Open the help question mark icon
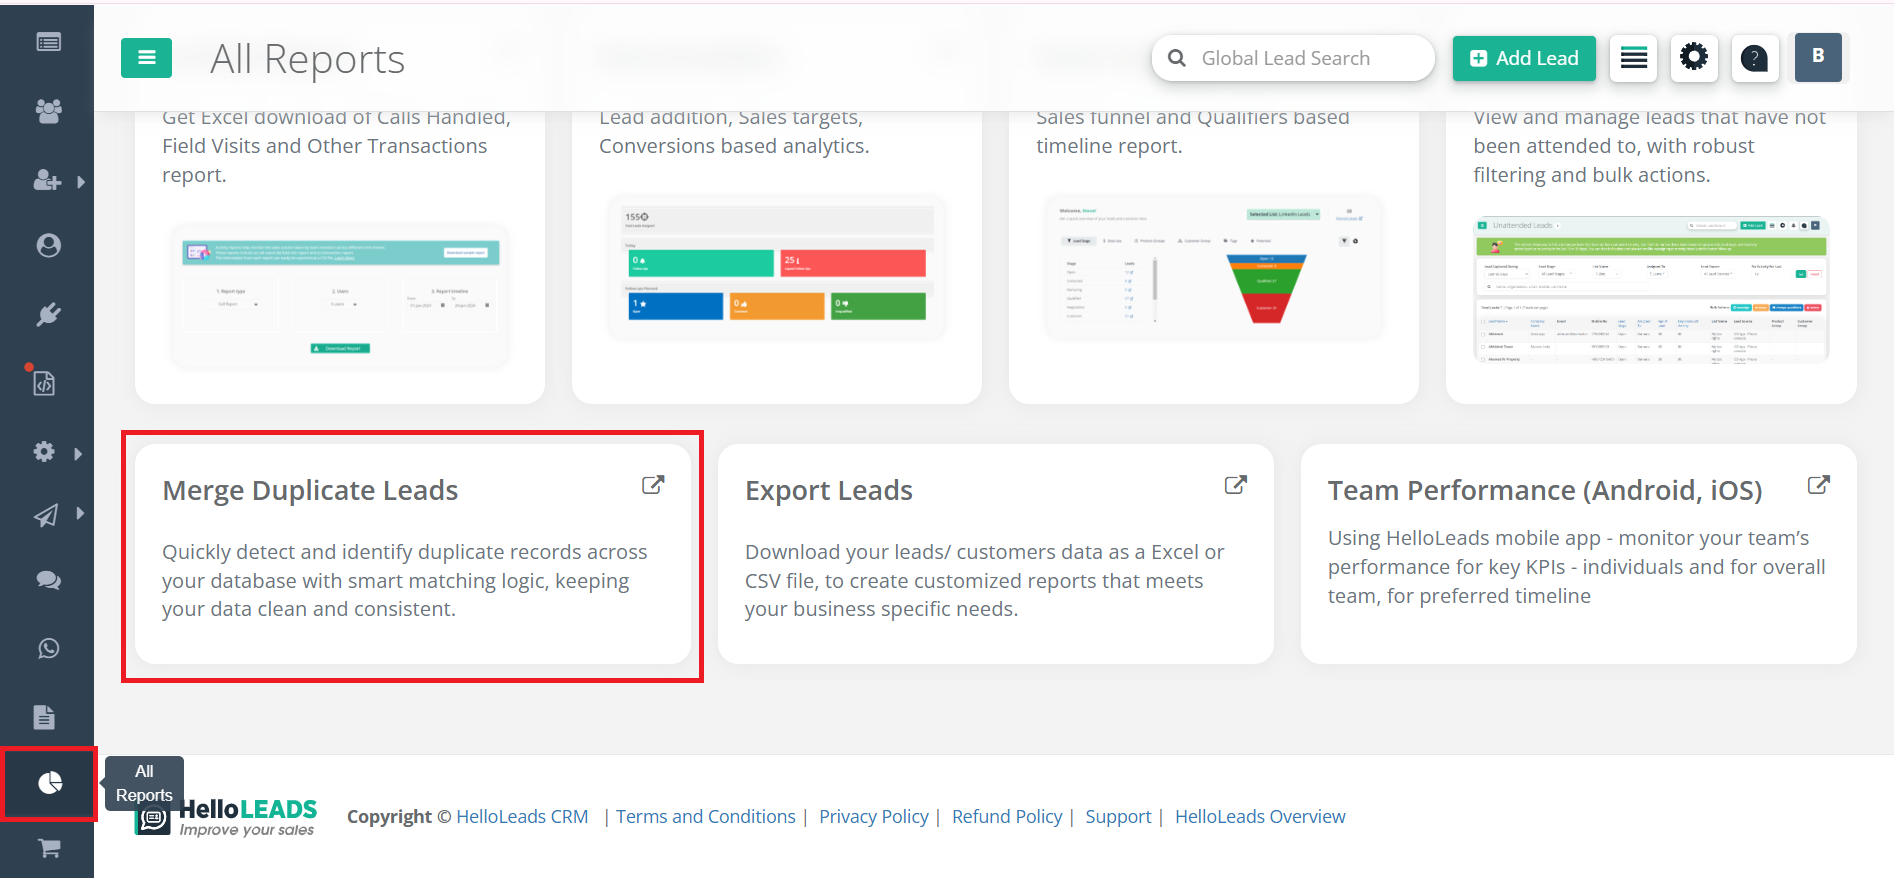This screenshot has width=1894, height=878. [x=1754, y=58]
